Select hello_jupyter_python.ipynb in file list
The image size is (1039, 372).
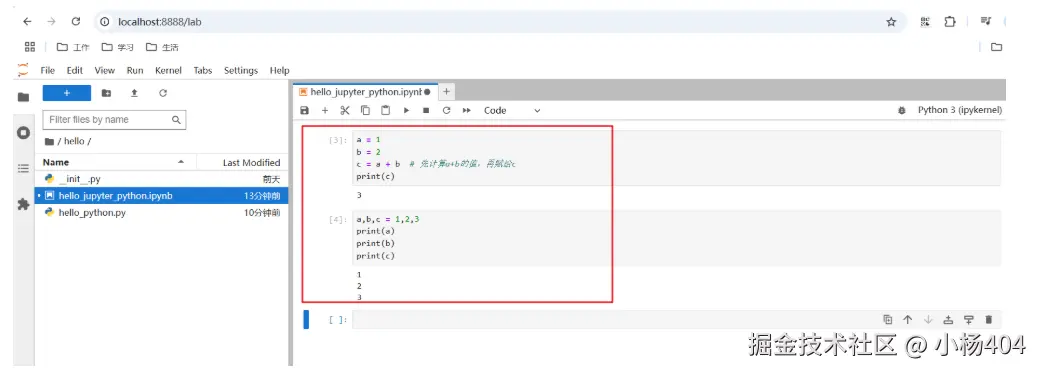[x=162, y=196]
